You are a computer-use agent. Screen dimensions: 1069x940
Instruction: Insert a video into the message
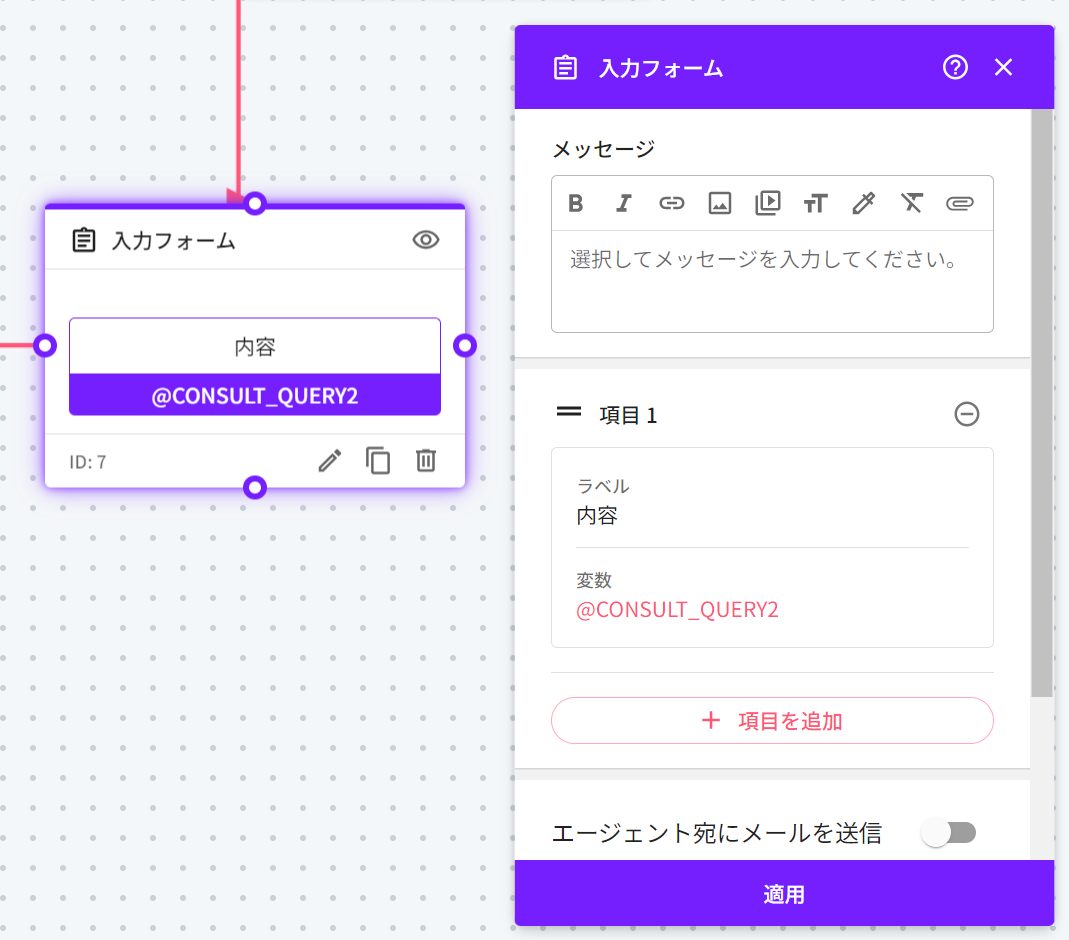pyautogui.click(x=767, y=204)
